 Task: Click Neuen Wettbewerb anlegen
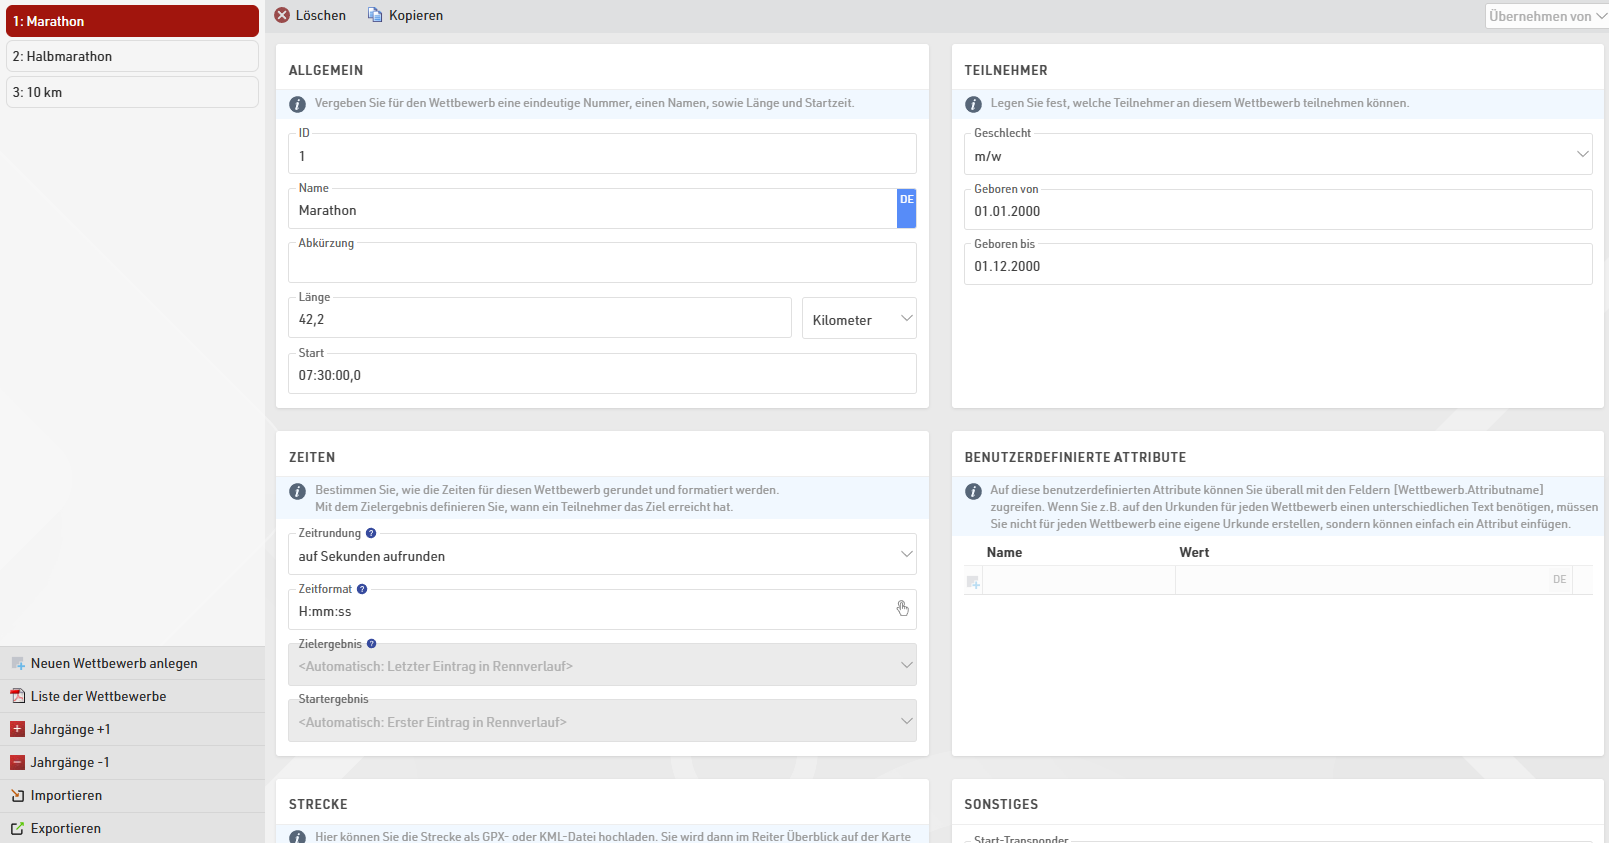114,663
